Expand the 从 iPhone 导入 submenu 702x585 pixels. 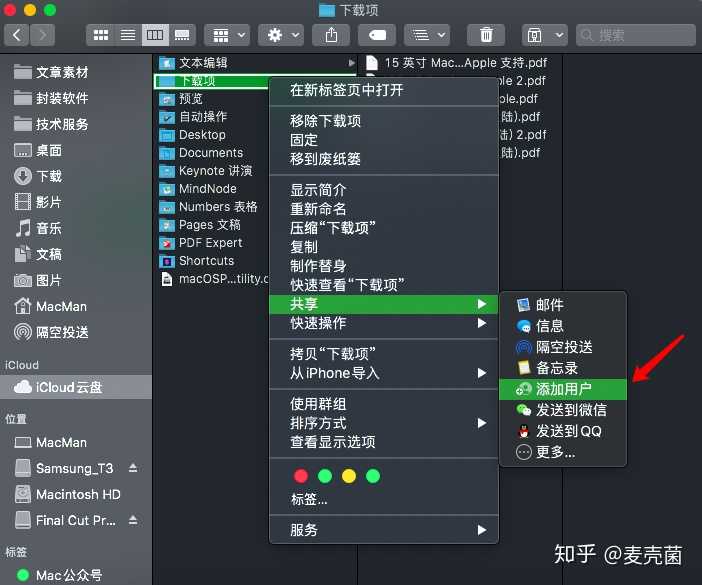pyautogui.click(x=384, y=373)
